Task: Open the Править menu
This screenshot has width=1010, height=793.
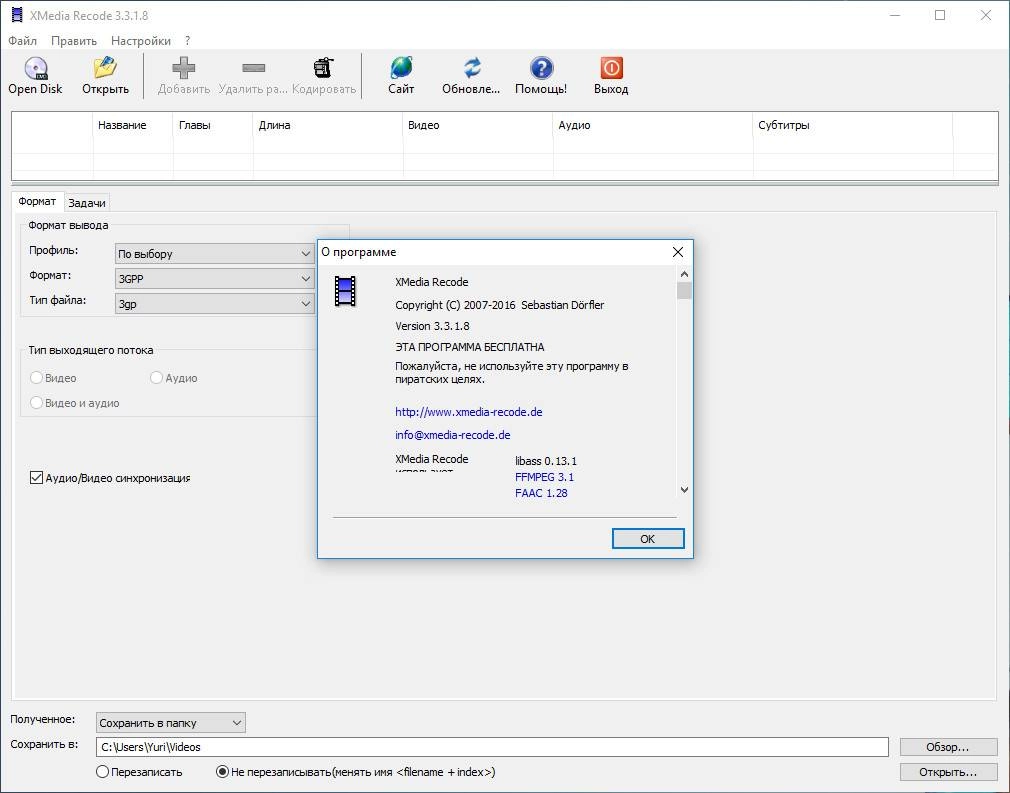Action: pos(74,41)
